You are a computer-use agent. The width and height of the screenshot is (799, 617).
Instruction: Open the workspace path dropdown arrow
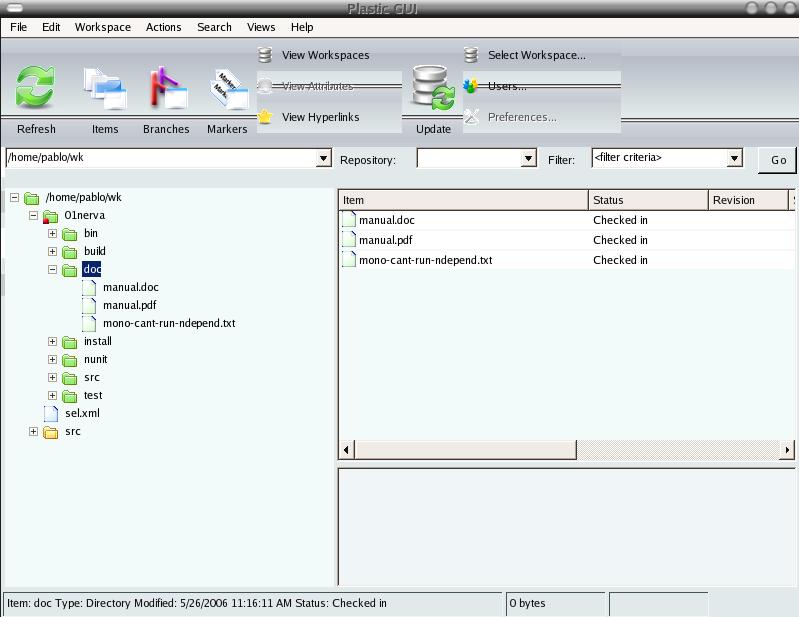tap(323, 158)
